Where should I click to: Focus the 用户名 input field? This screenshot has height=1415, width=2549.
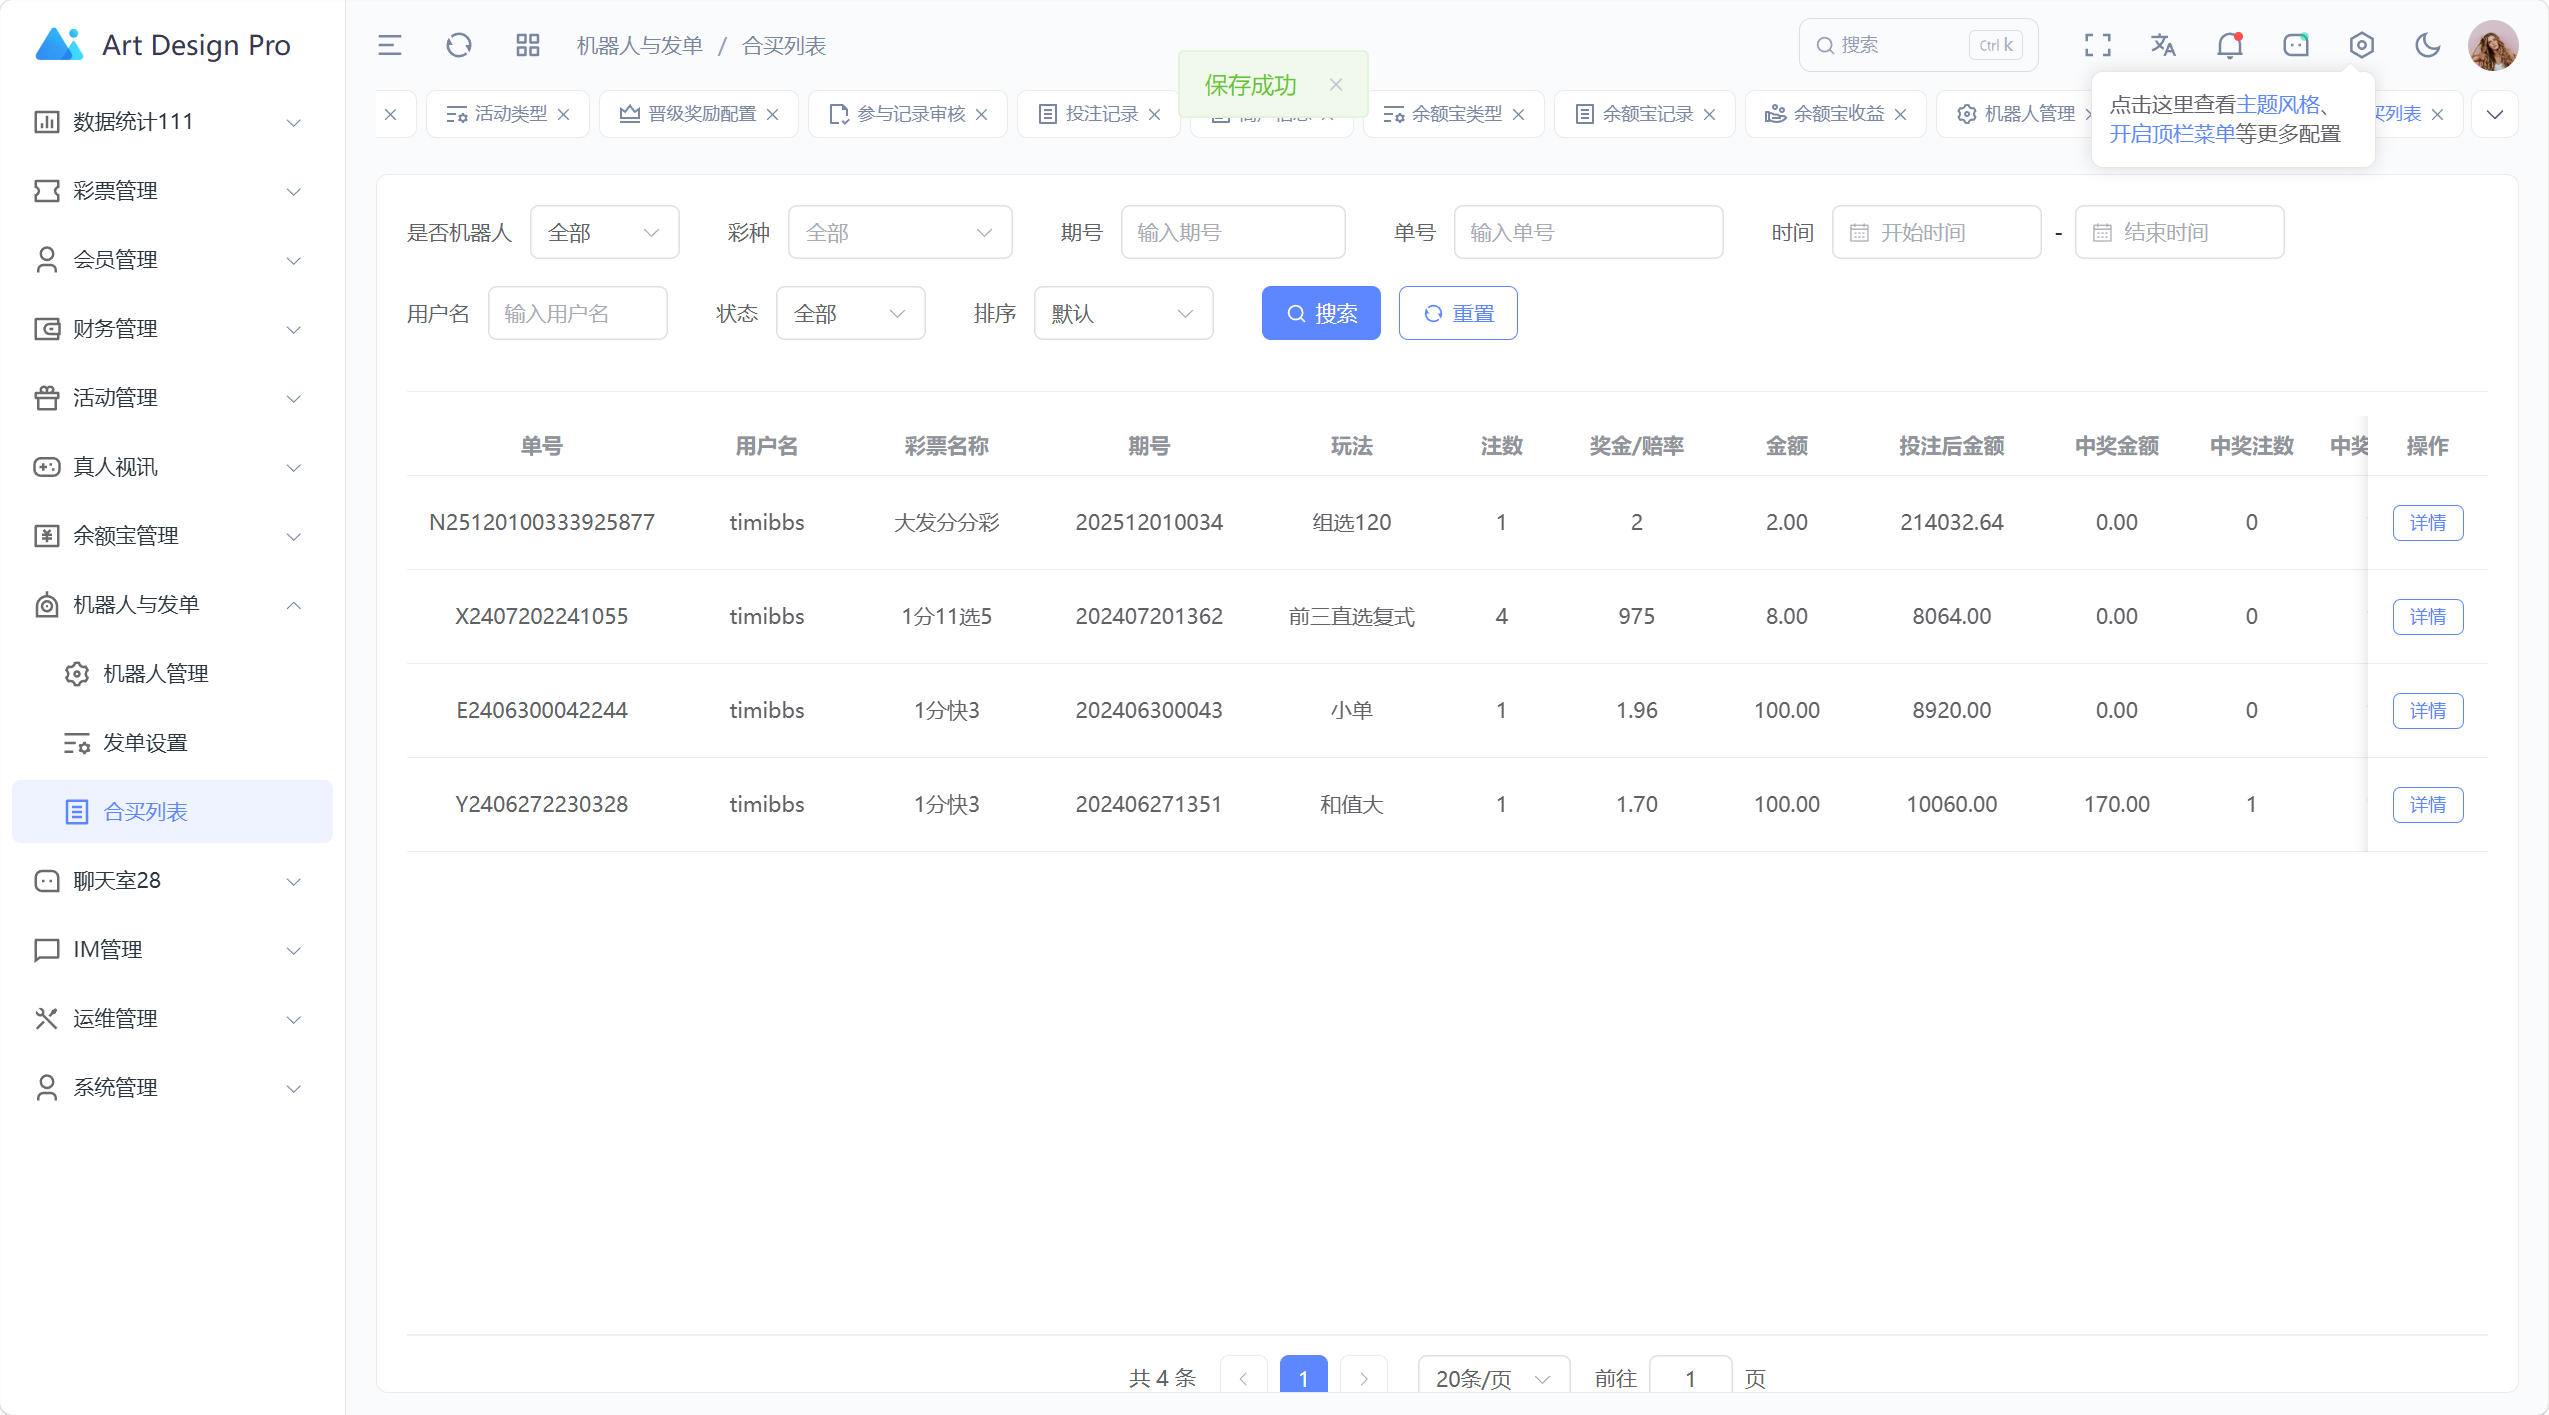[x=577, y=313]
